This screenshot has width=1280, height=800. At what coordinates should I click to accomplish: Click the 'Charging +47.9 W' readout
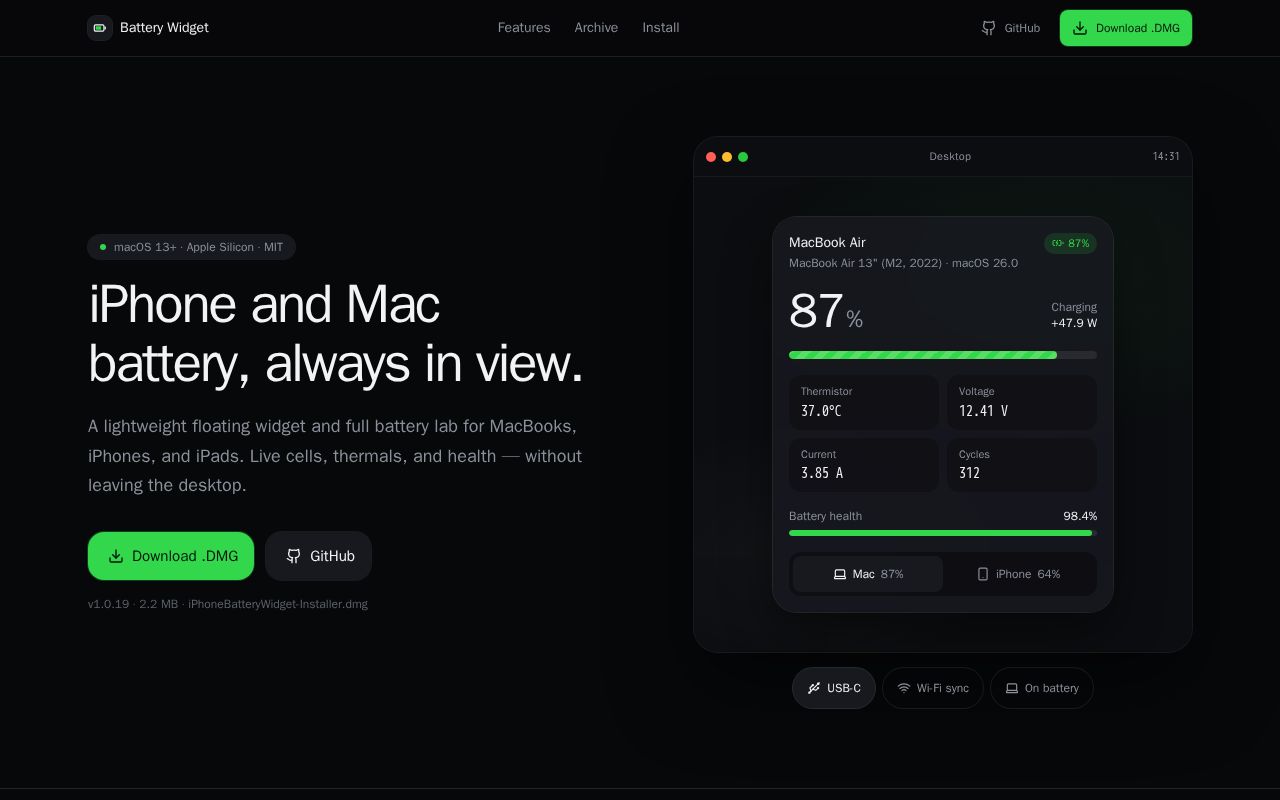(1074, 315)
